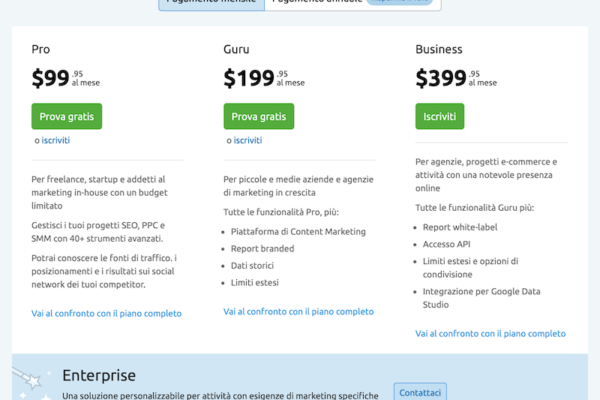Open full plan comparison link under Guru
The height and width of the screenshot is (400, 600).
[298, 311]
